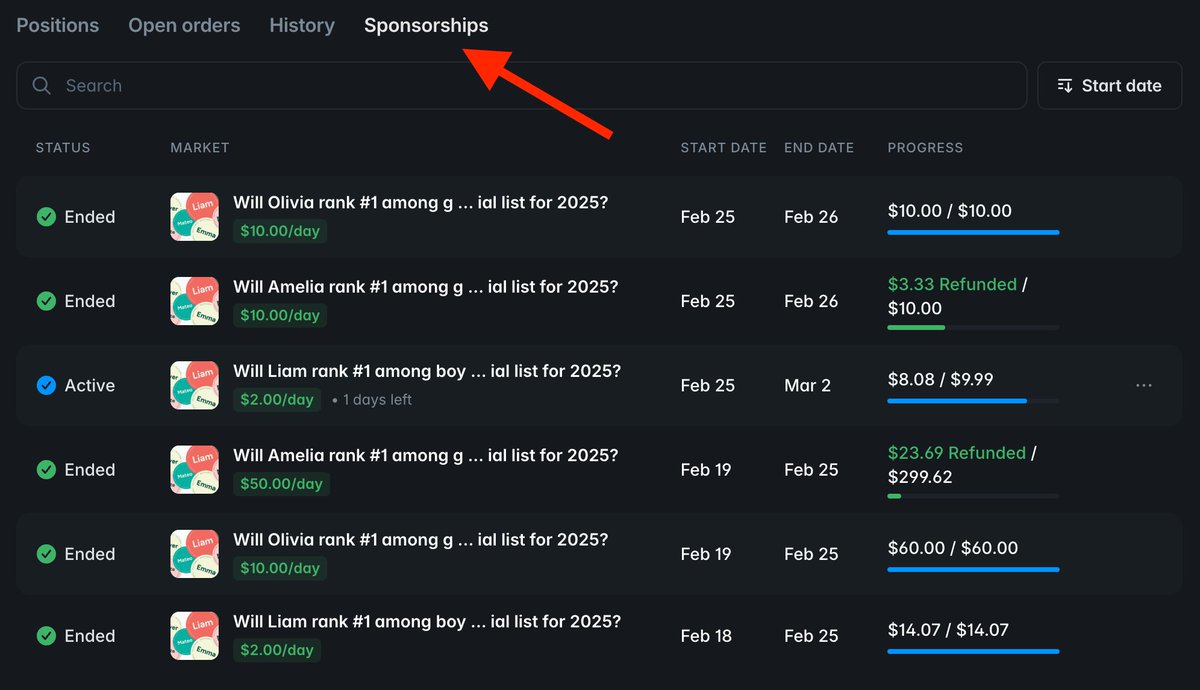The image size is (1200, 690).
Task: Click the Start Date column header
Action: tap(723, 148)
